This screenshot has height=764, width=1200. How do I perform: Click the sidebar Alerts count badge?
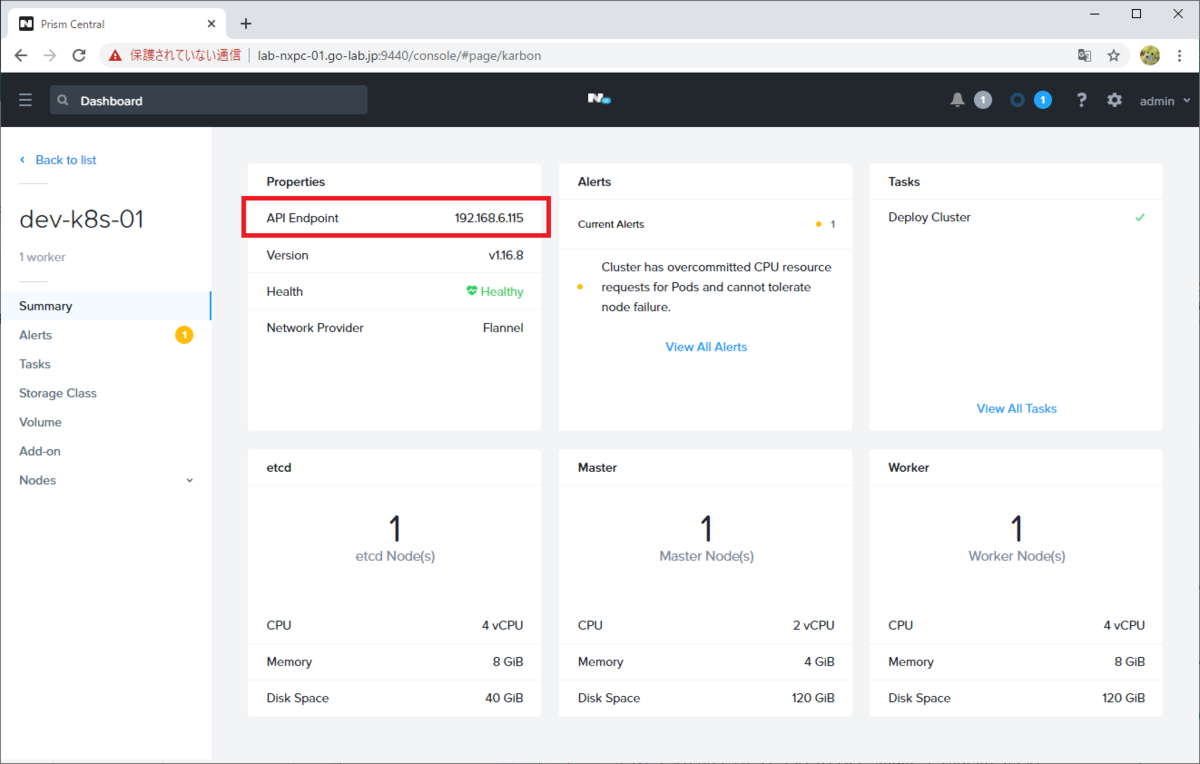pos(184,335)
